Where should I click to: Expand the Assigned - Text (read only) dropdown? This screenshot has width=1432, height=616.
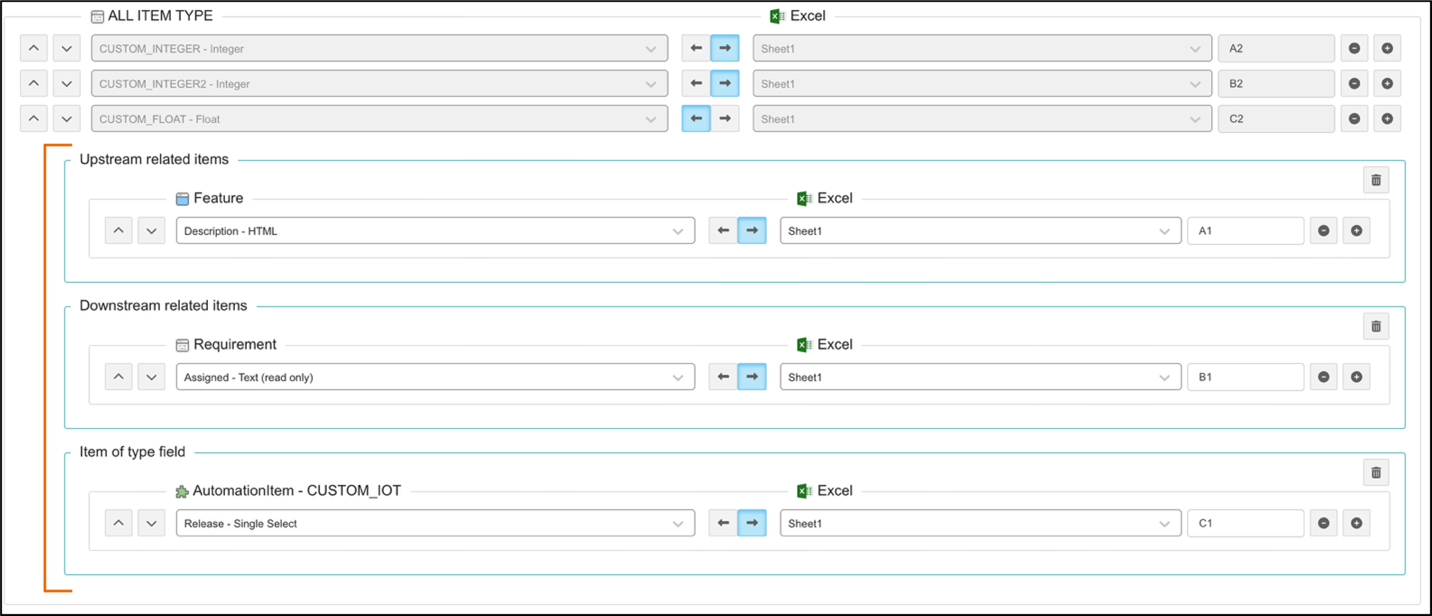[x=435, y=377]
